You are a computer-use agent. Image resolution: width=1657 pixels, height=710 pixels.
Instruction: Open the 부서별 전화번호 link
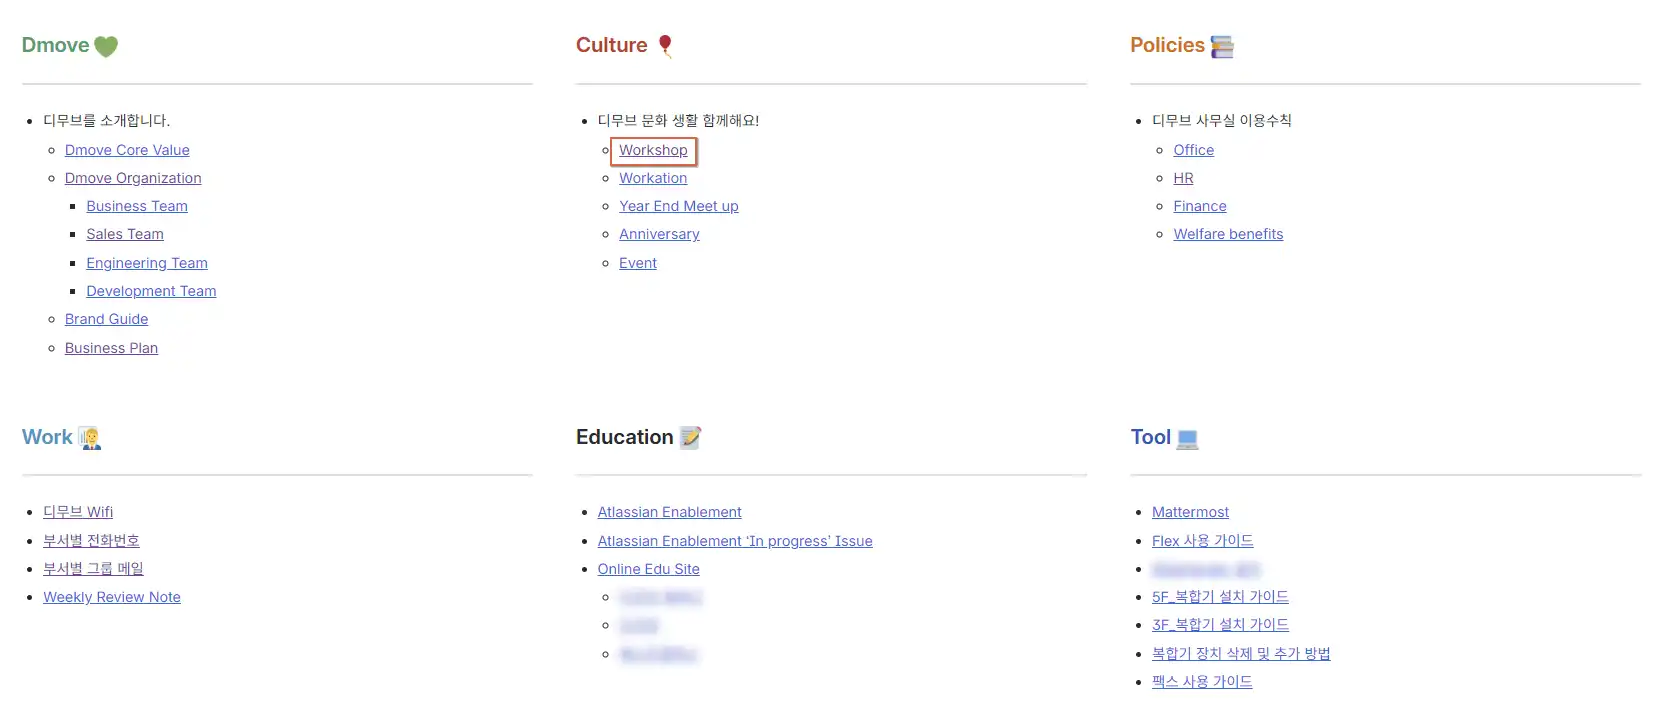[91, 540]
